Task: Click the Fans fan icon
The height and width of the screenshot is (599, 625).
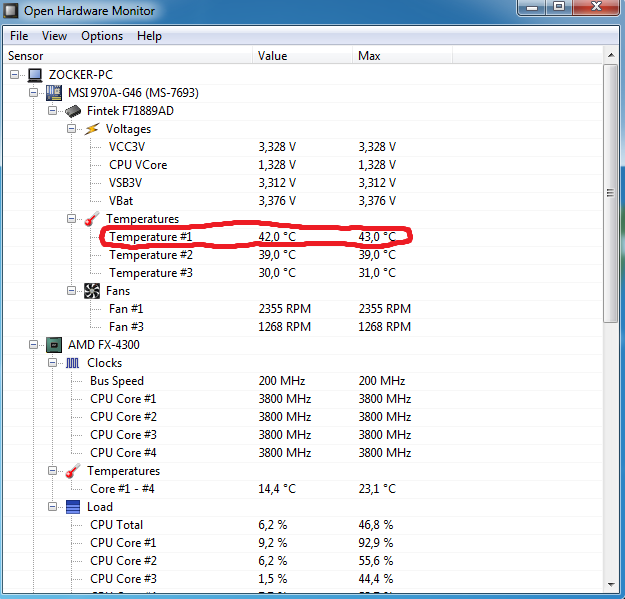Action: click(x=92, y=291)
